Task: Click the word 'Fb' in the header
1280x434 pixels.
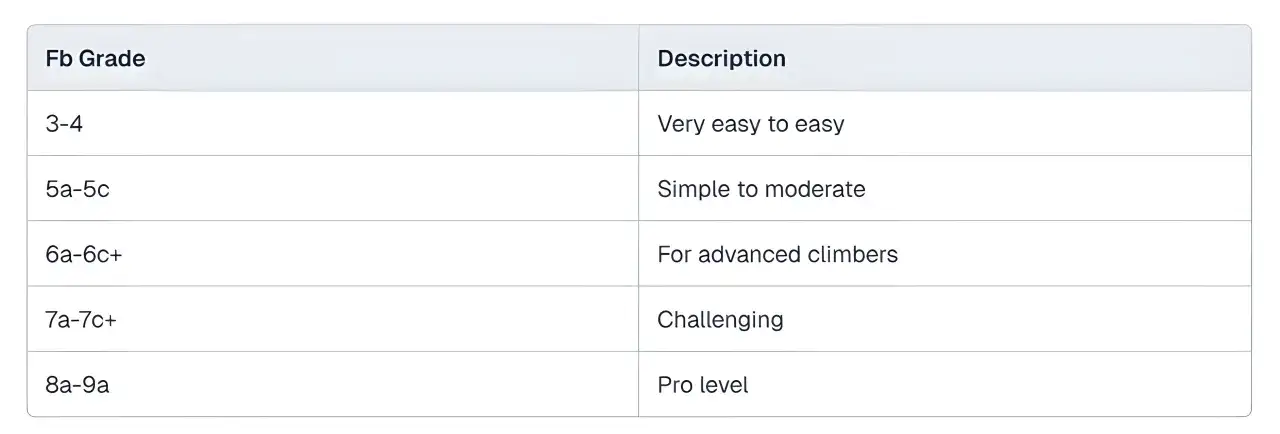Action: click(x=58, y=59)
